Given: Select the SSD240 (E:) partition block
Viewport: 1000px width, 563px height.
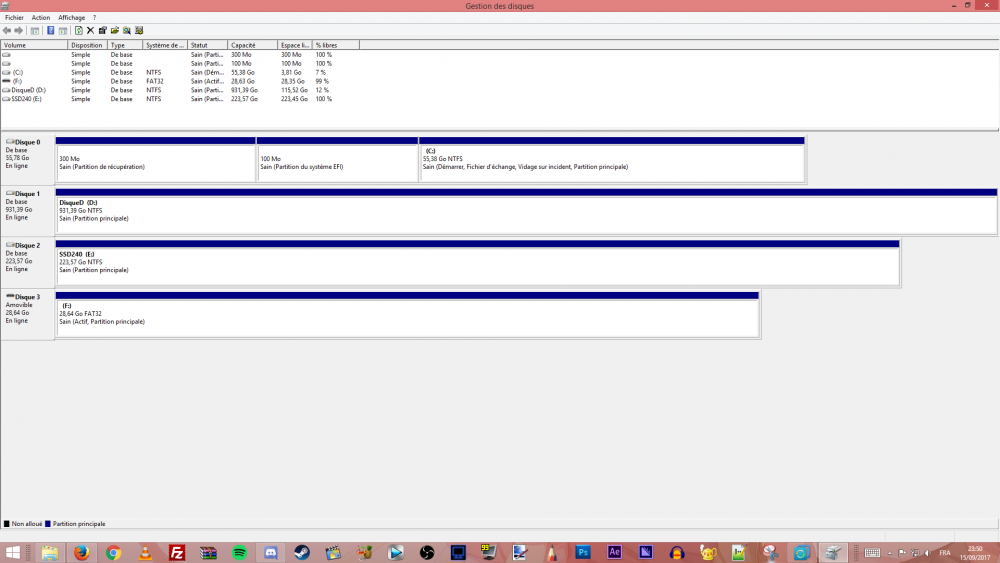Looking at the screenshot, I should tap(478, 263).
